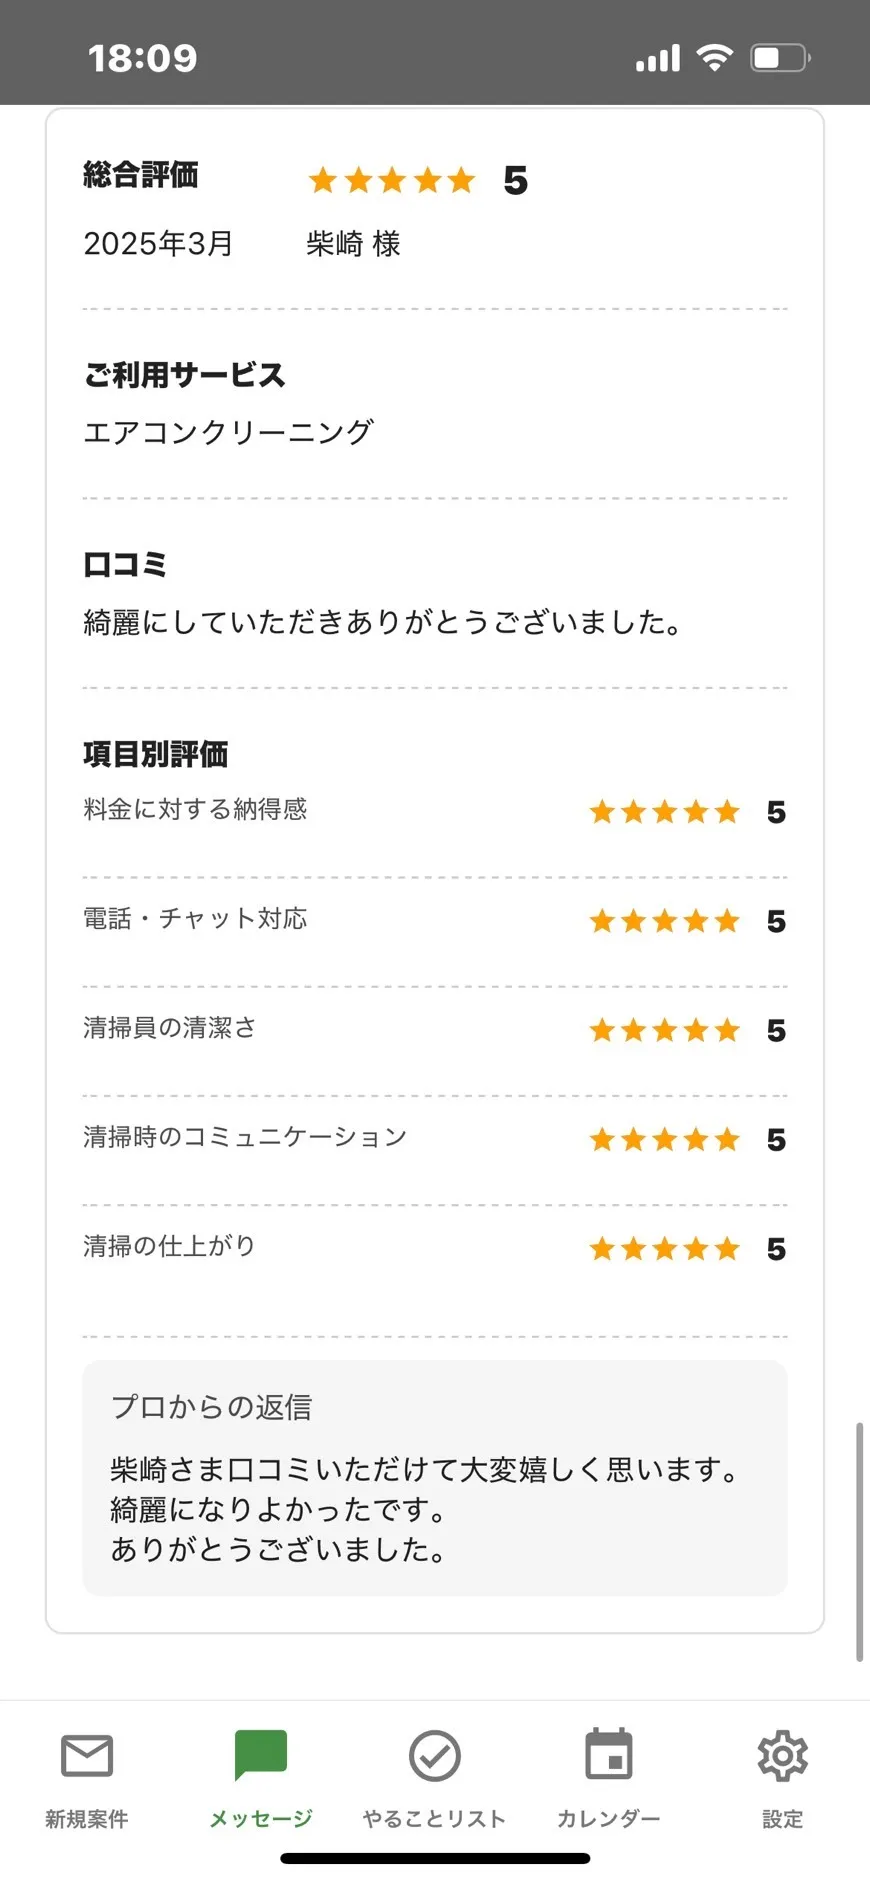Tap the 柴崎 様 reviewer name
The image size is (870, 1882).
tap(353, 244)
